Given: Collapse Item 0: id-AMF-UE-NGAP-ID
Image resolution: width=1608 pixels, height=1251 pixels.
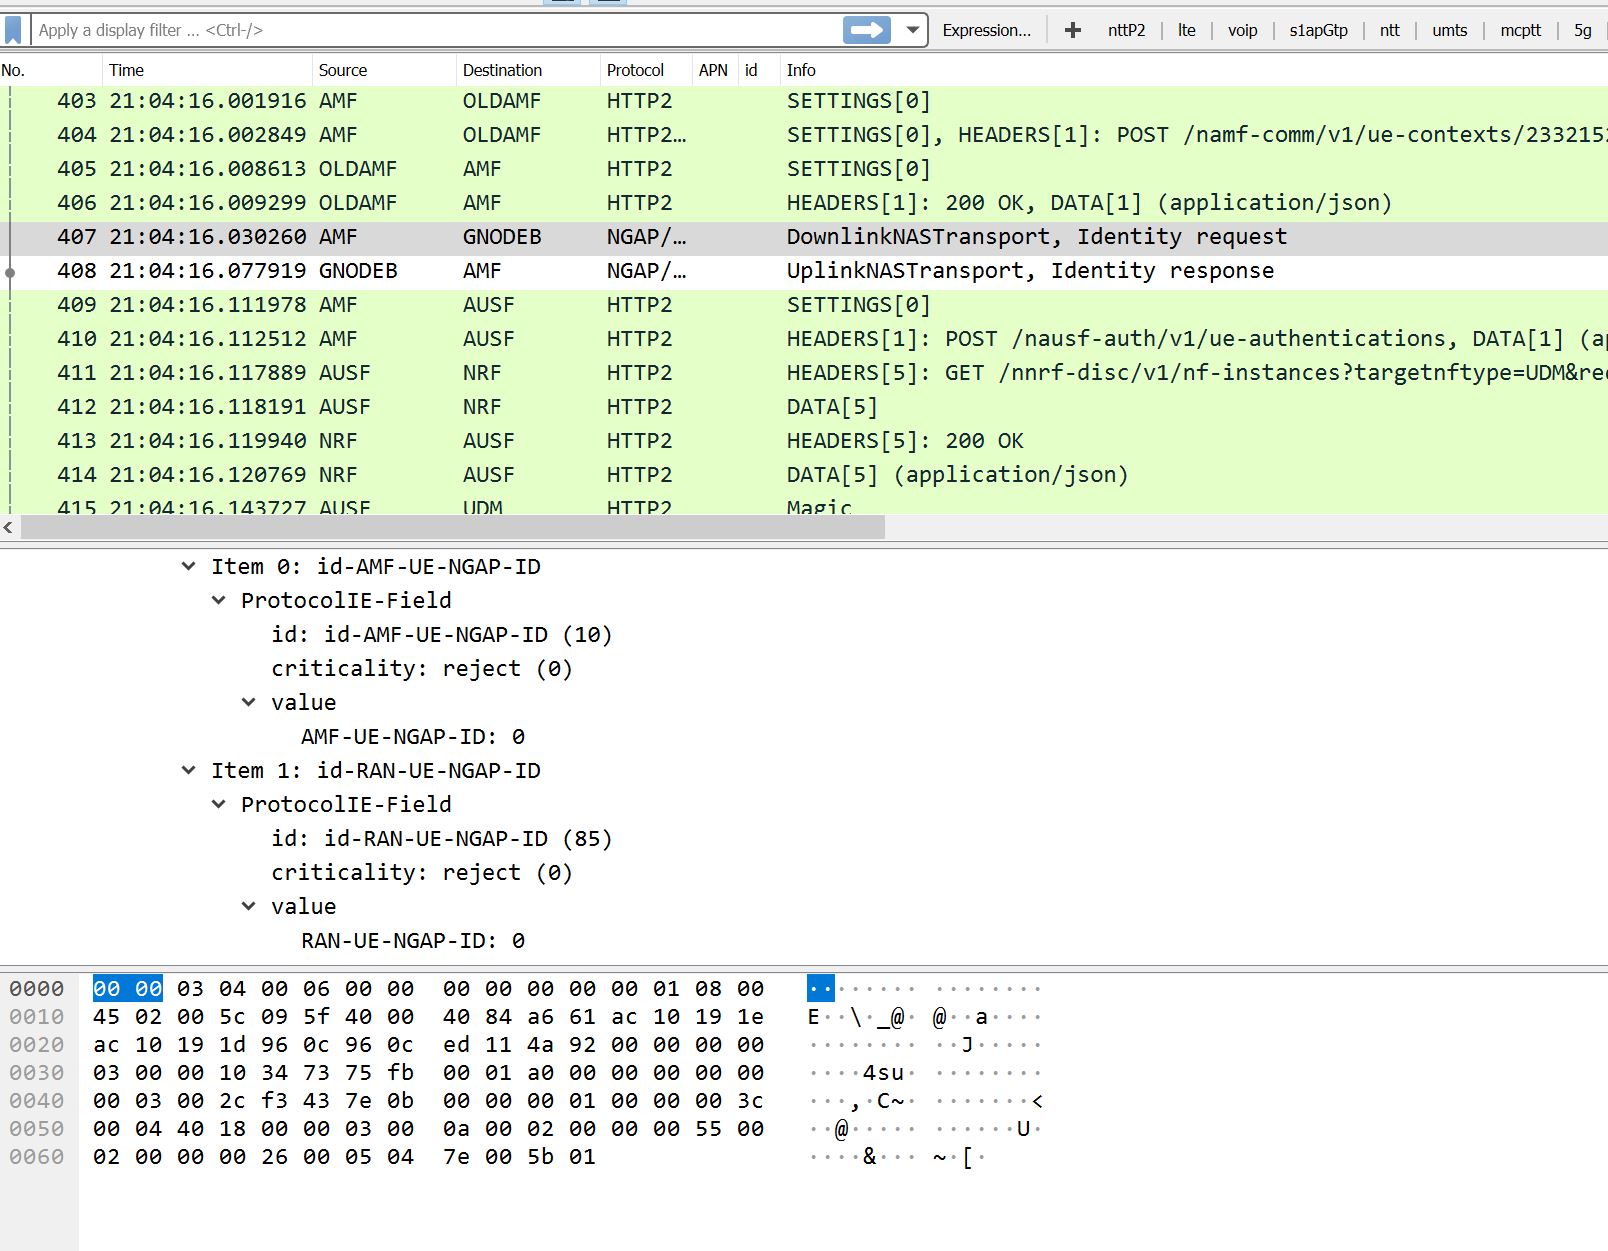Looking at the screenshot, I should tap(188, 566).
